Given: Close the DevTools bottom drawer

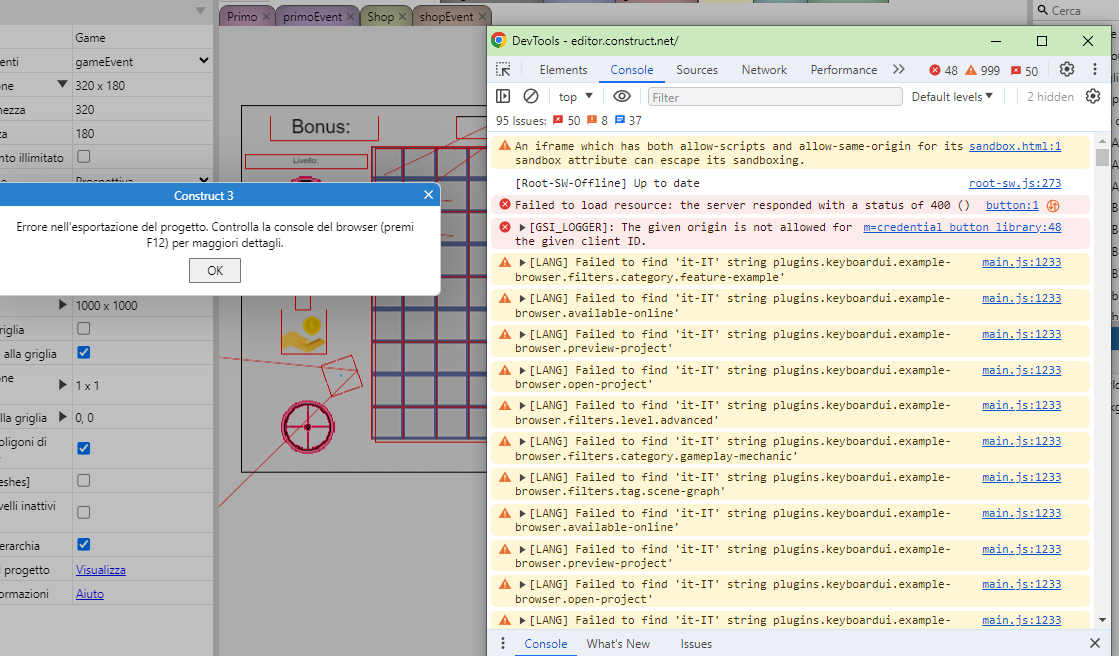Looking at the screenshot, I should tap(1095, 643).
